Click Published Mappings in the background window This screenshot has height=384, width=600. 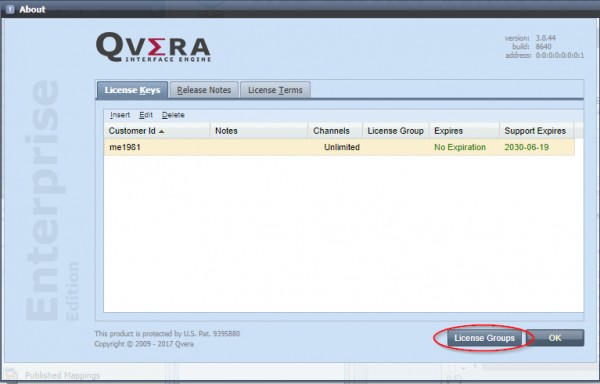(x=62, y=375)
